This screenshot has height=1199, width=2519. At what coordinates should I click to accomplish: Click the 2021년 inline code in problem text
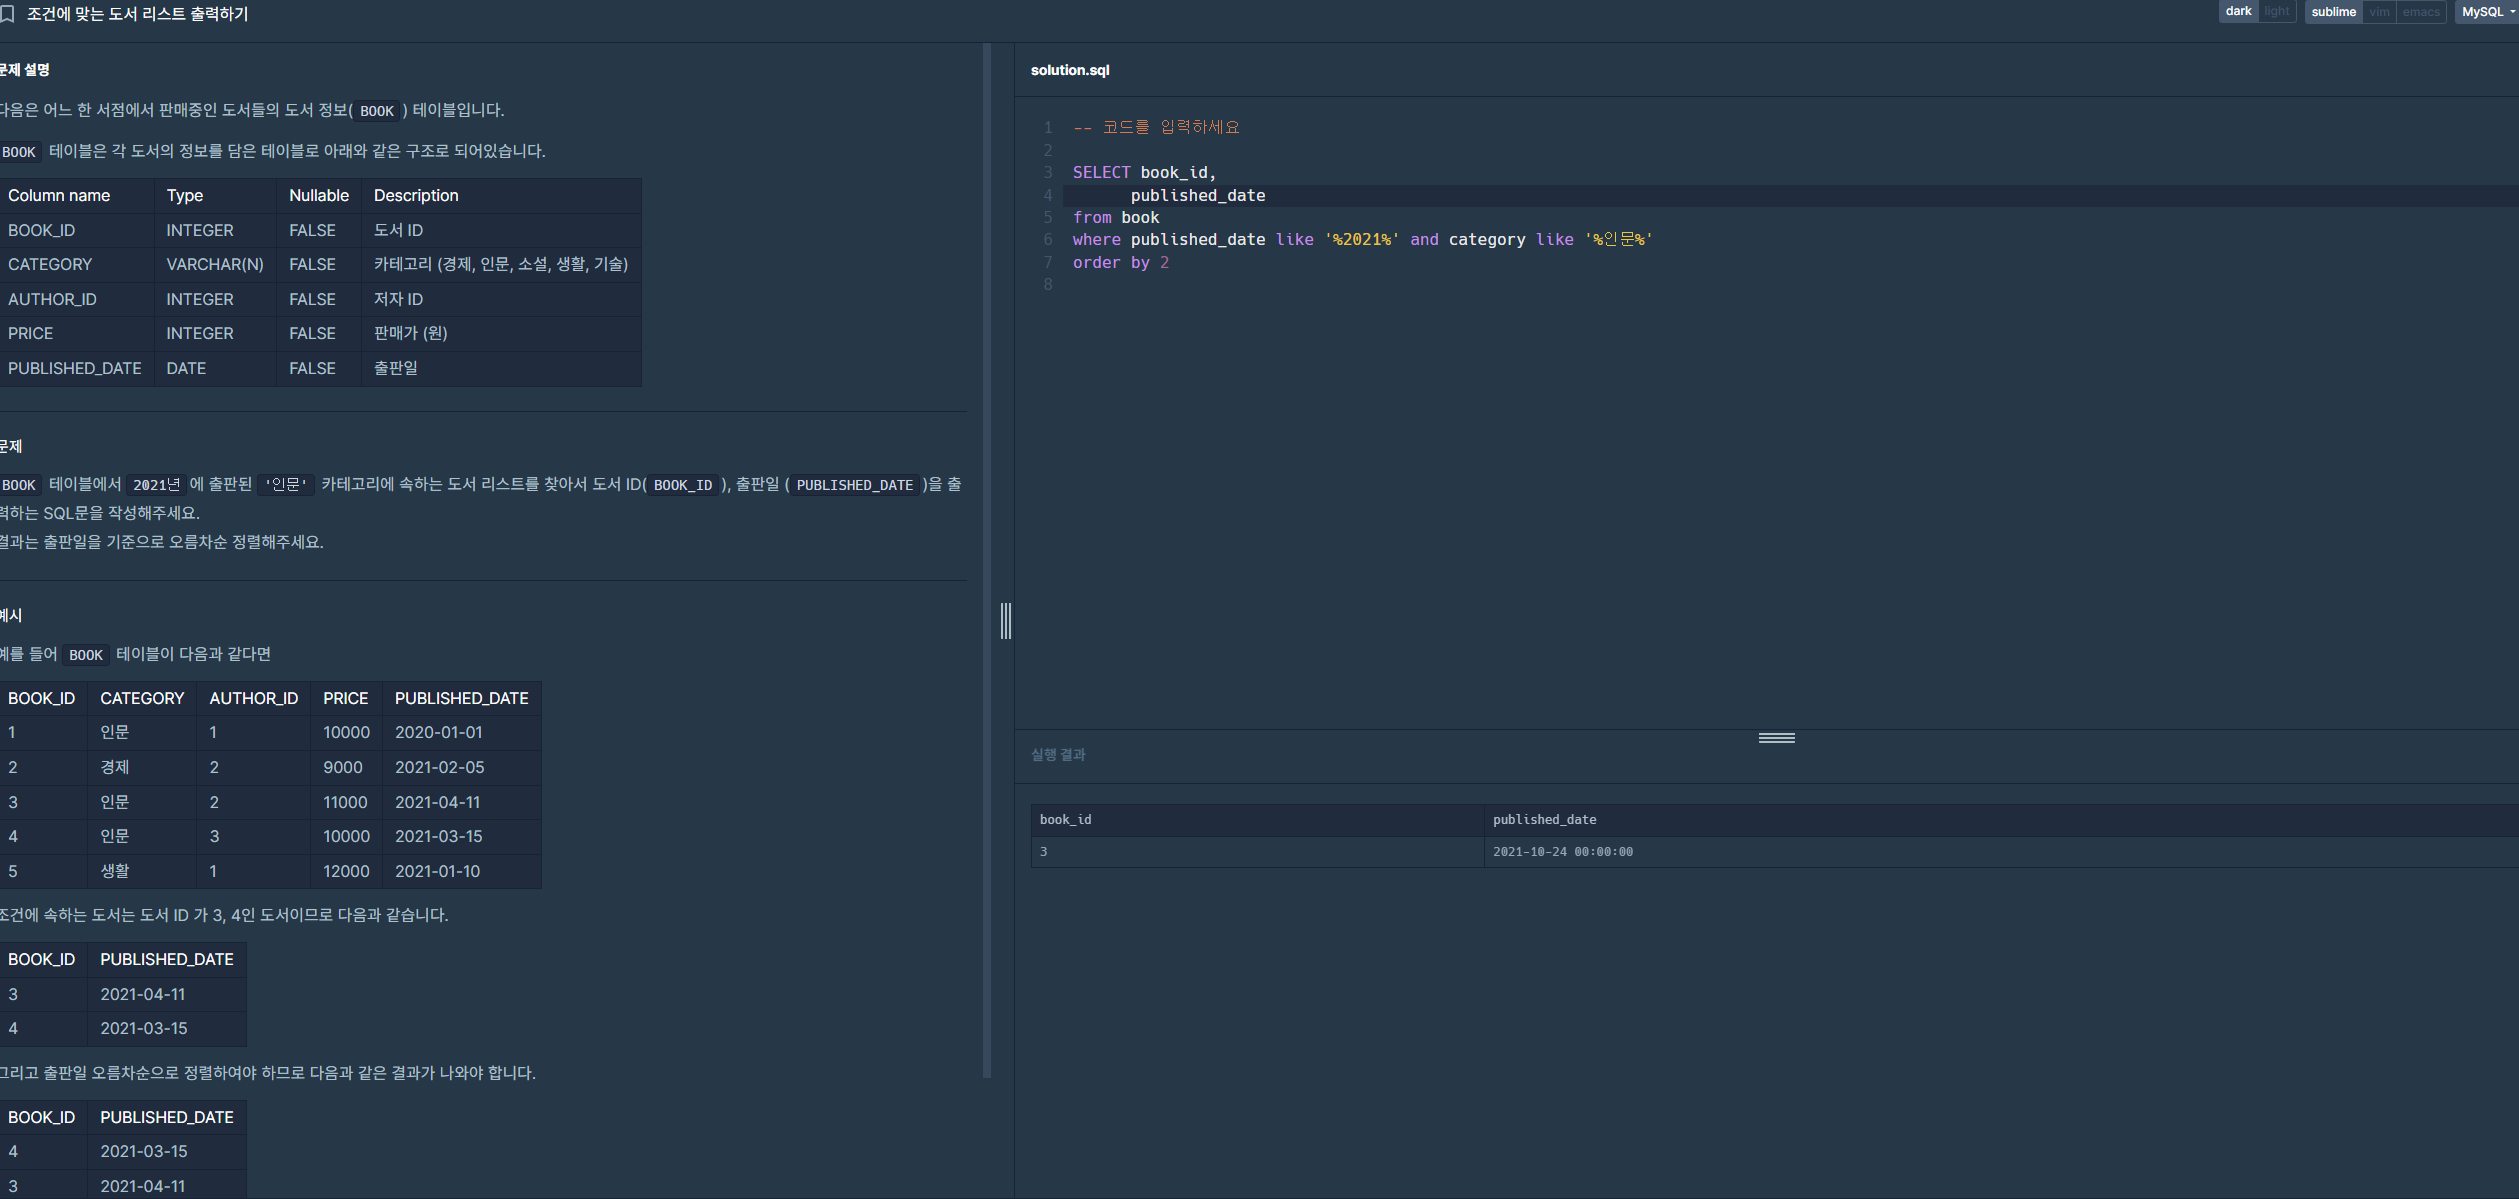[156, 485]
